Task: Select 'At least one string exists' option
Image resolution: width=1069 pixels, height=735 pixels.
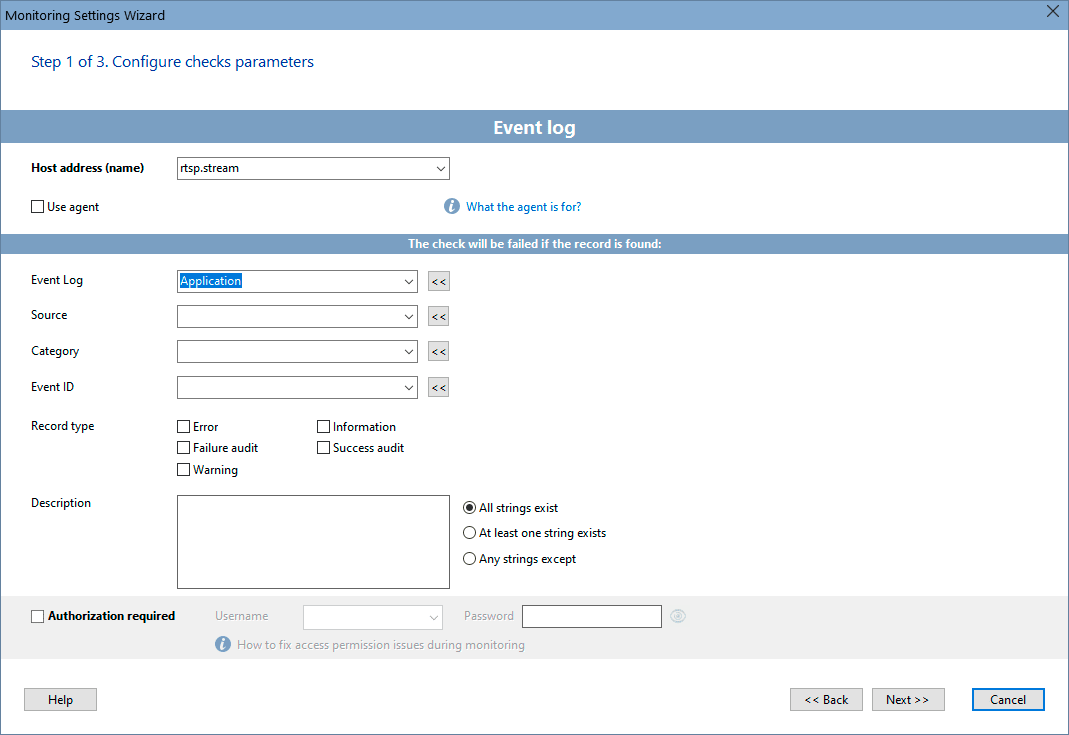Action: click(470, 533)
